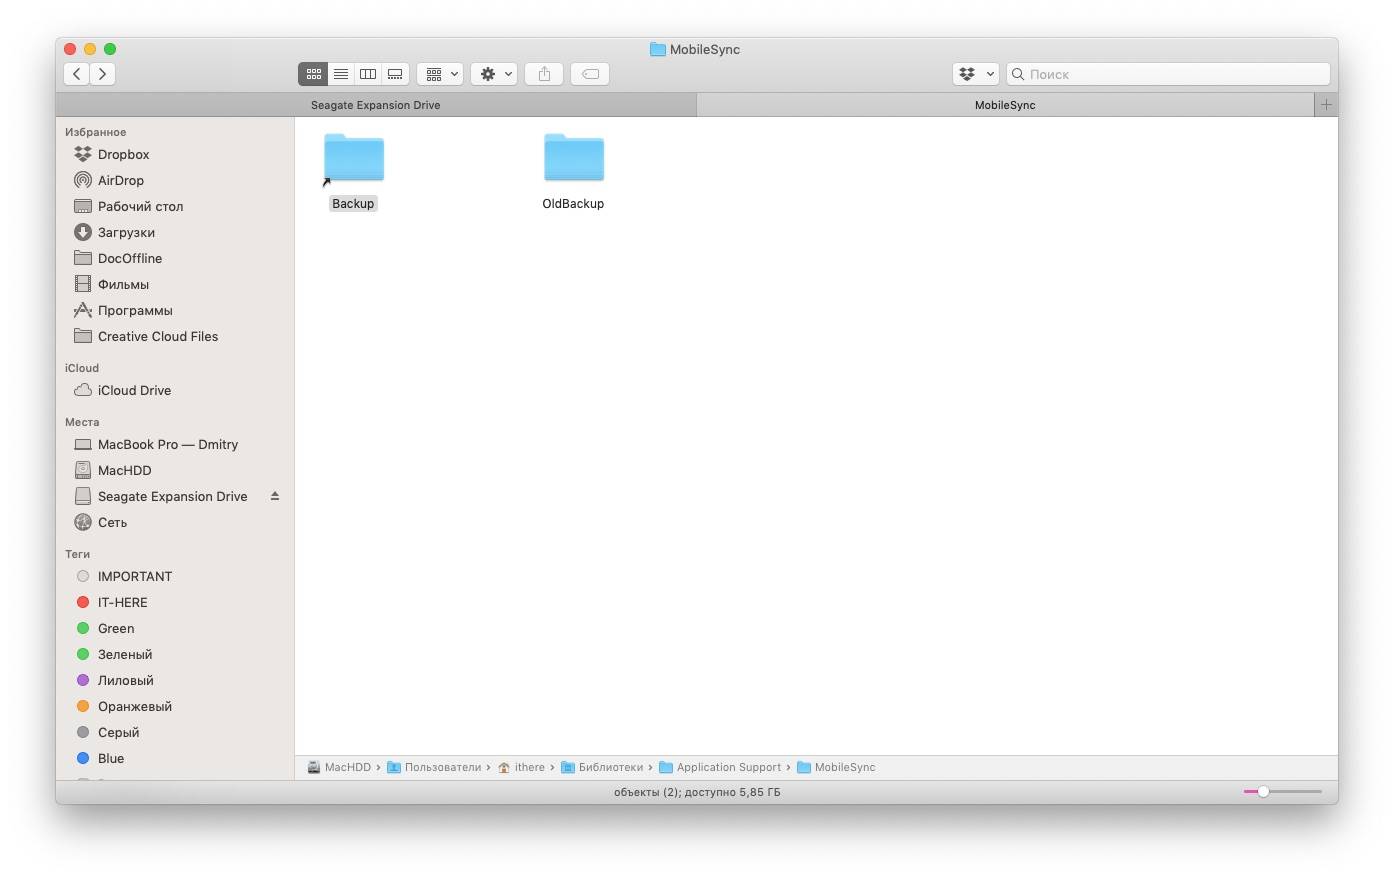
Task: Go forward to the next folder
Action: [x=102, y=74]
